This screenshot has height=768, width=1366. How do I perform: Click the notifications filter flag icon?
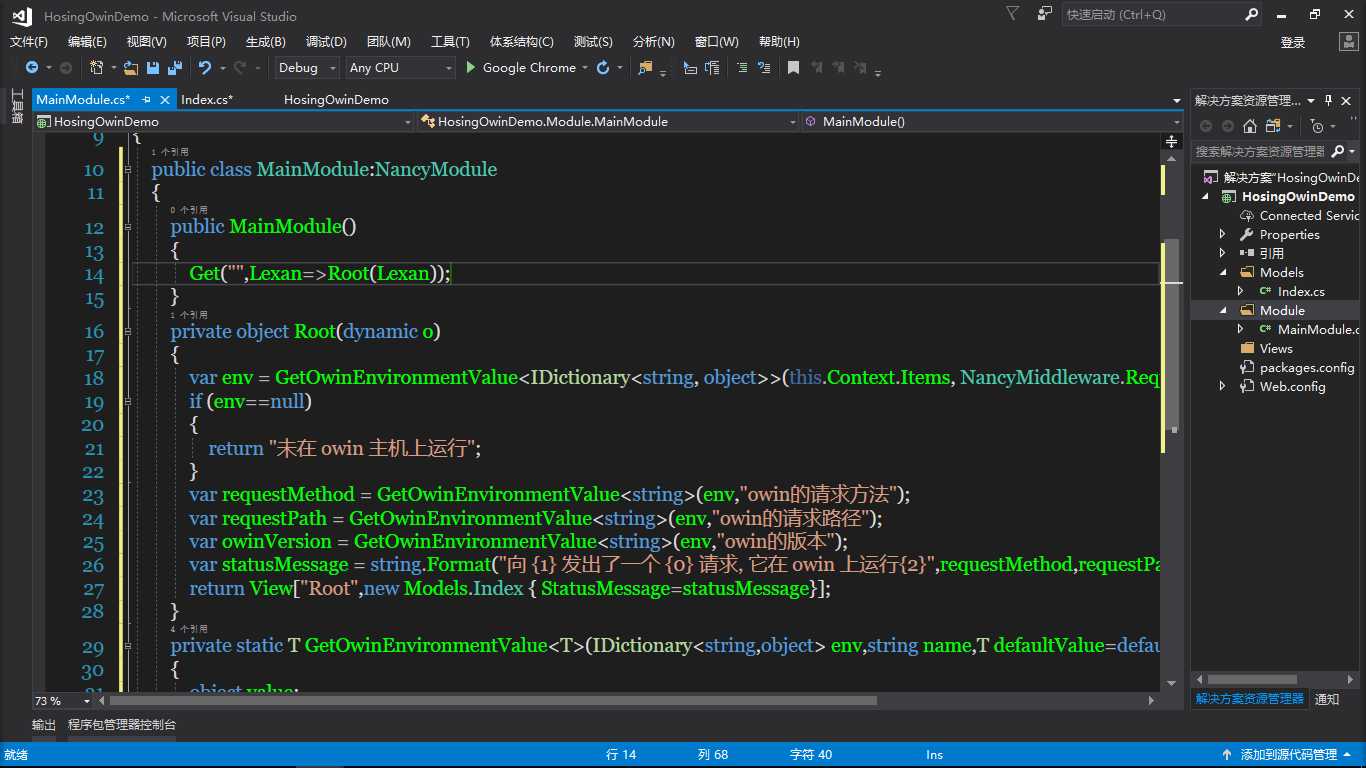1013,14
